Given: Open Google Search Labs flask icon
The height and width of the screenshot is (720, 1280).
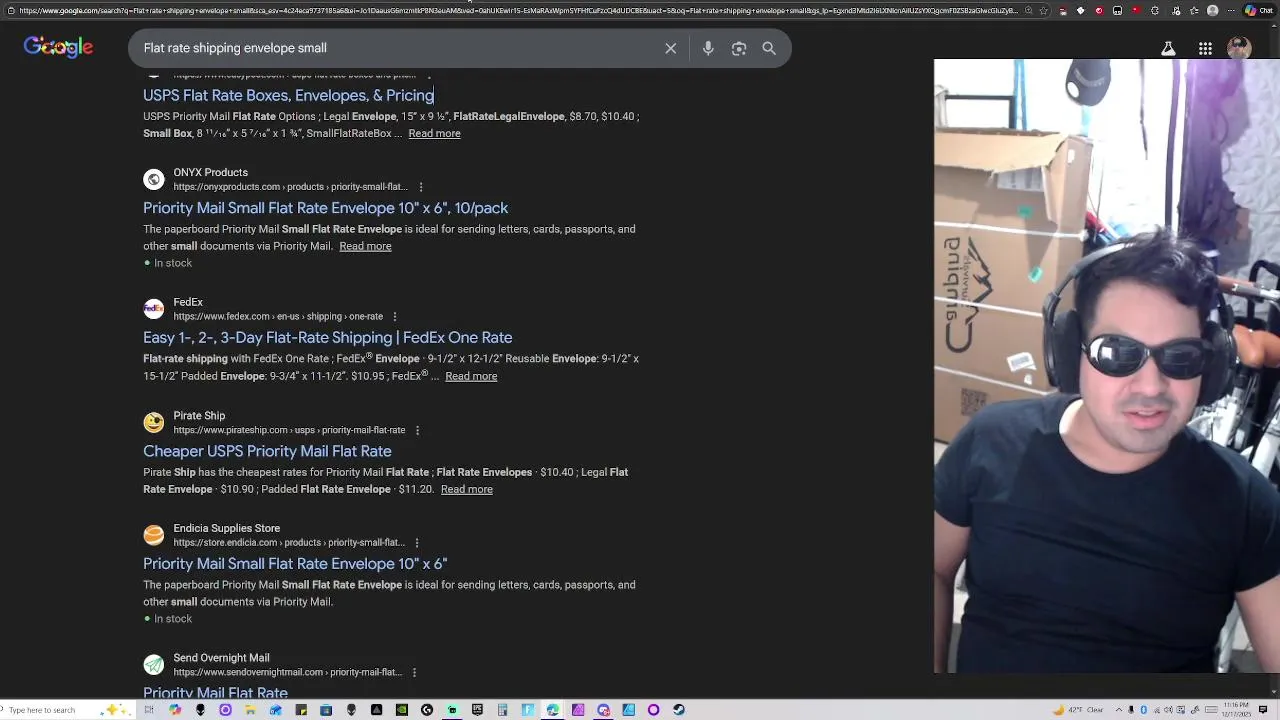Looking at the screenshot, I should click(x=1168, y=48).
